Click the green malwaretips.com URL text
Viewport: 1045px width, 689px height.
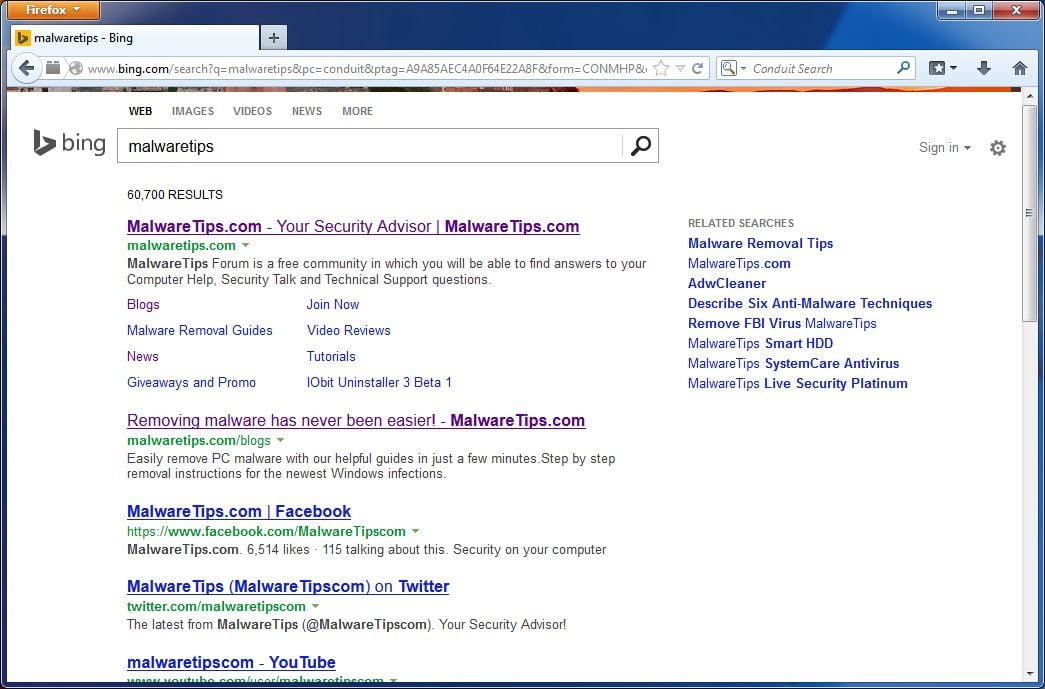[x=181, y=245]
